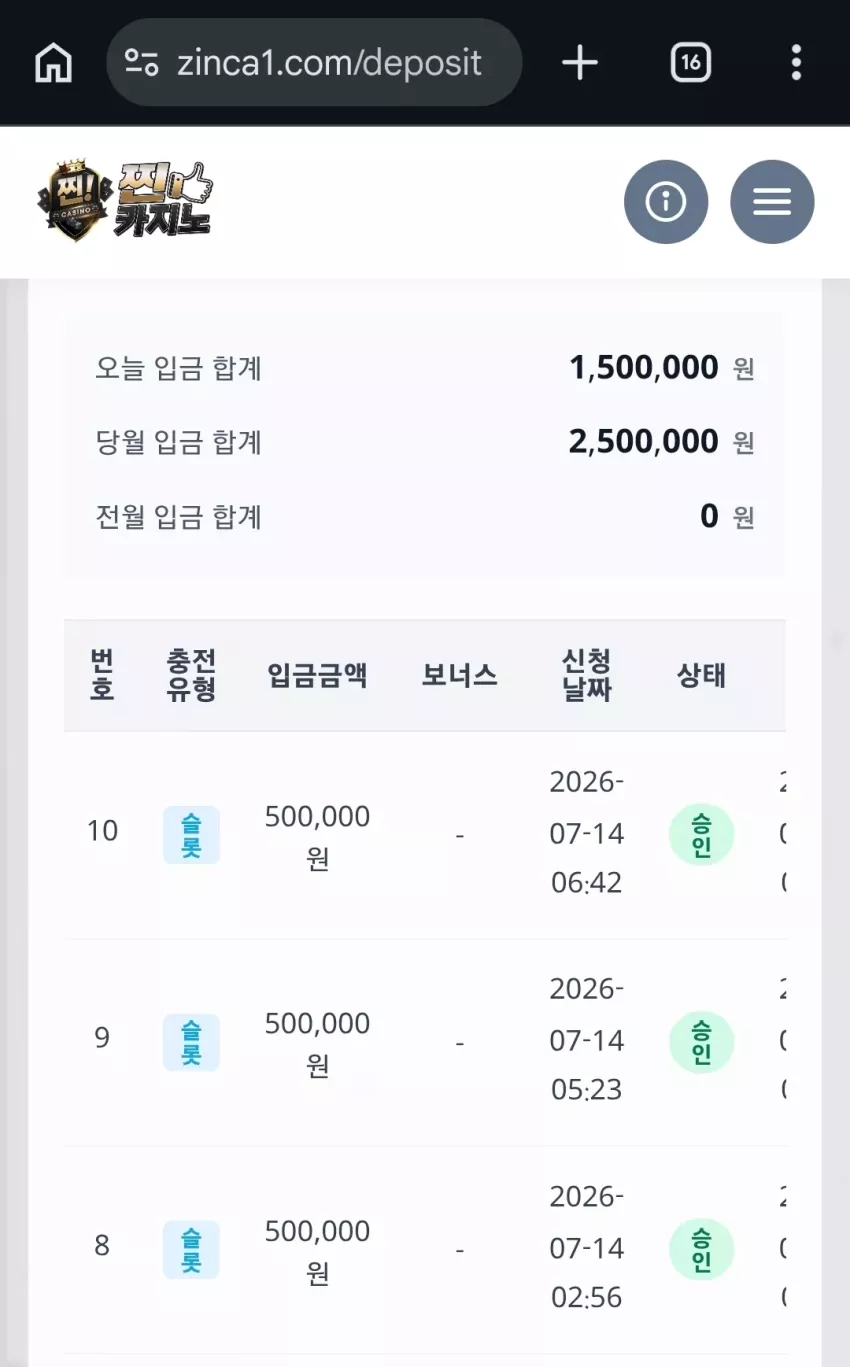This screenshot has width=850, height=1367.
Task: Click the 신청 날짜 column header
Action: tap(587, 675)
